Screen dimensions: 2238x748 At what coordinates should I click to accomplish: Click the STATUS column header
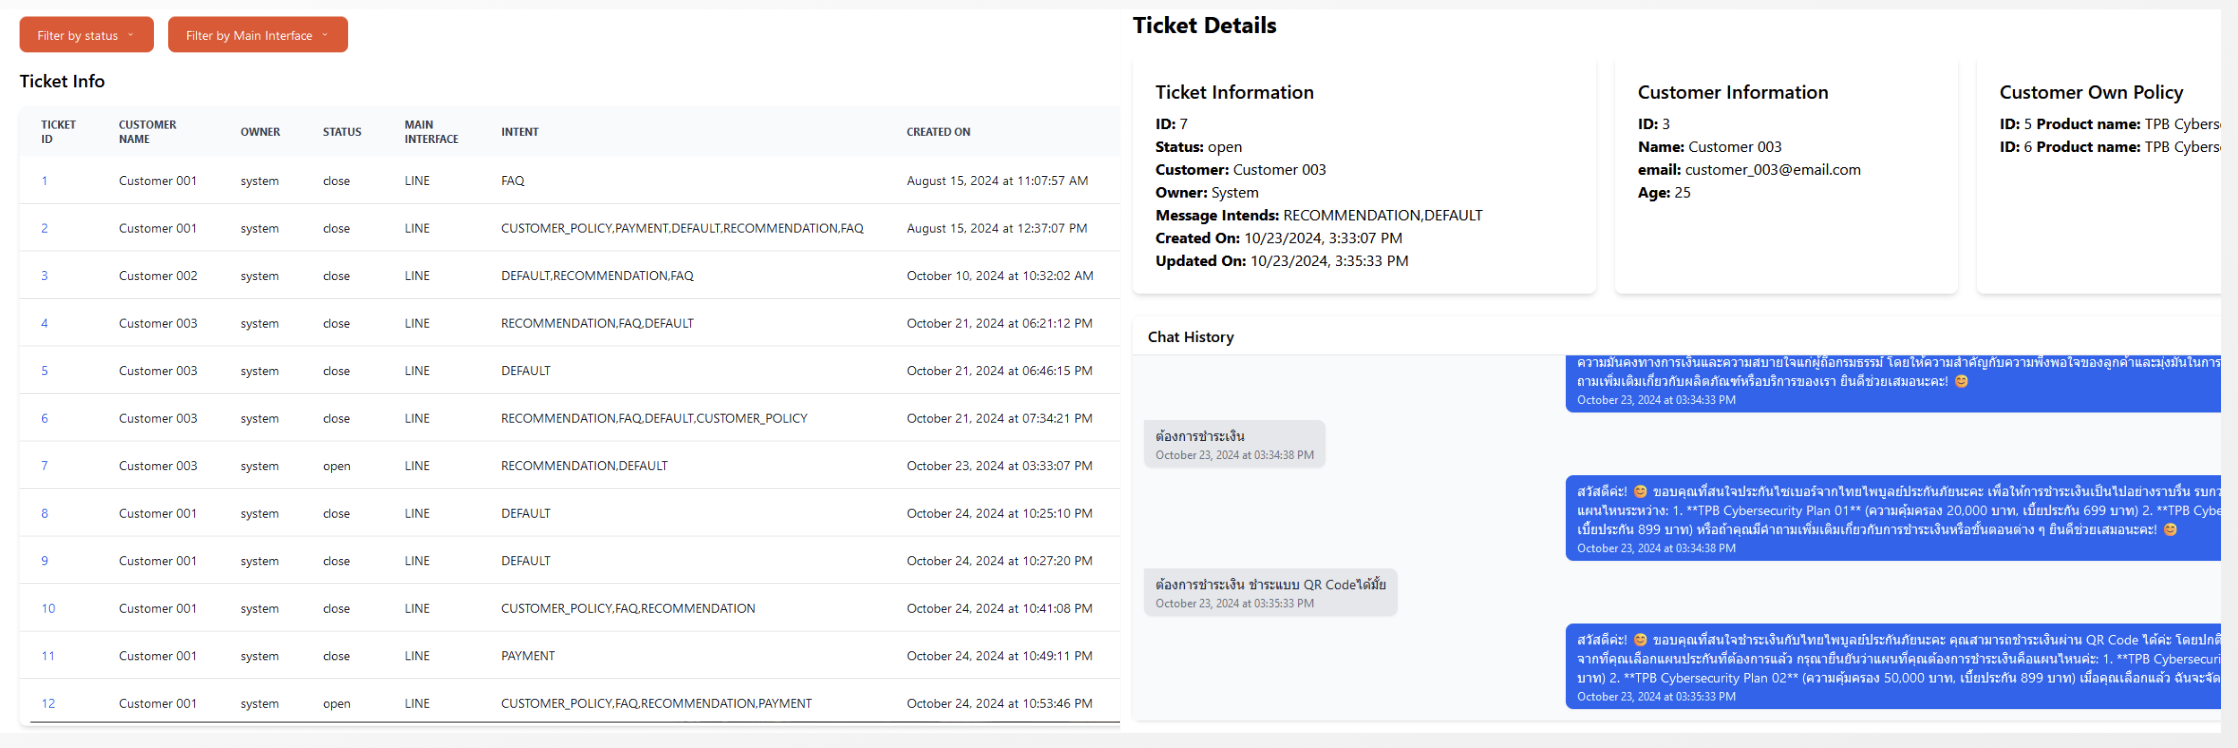point(342,132)
